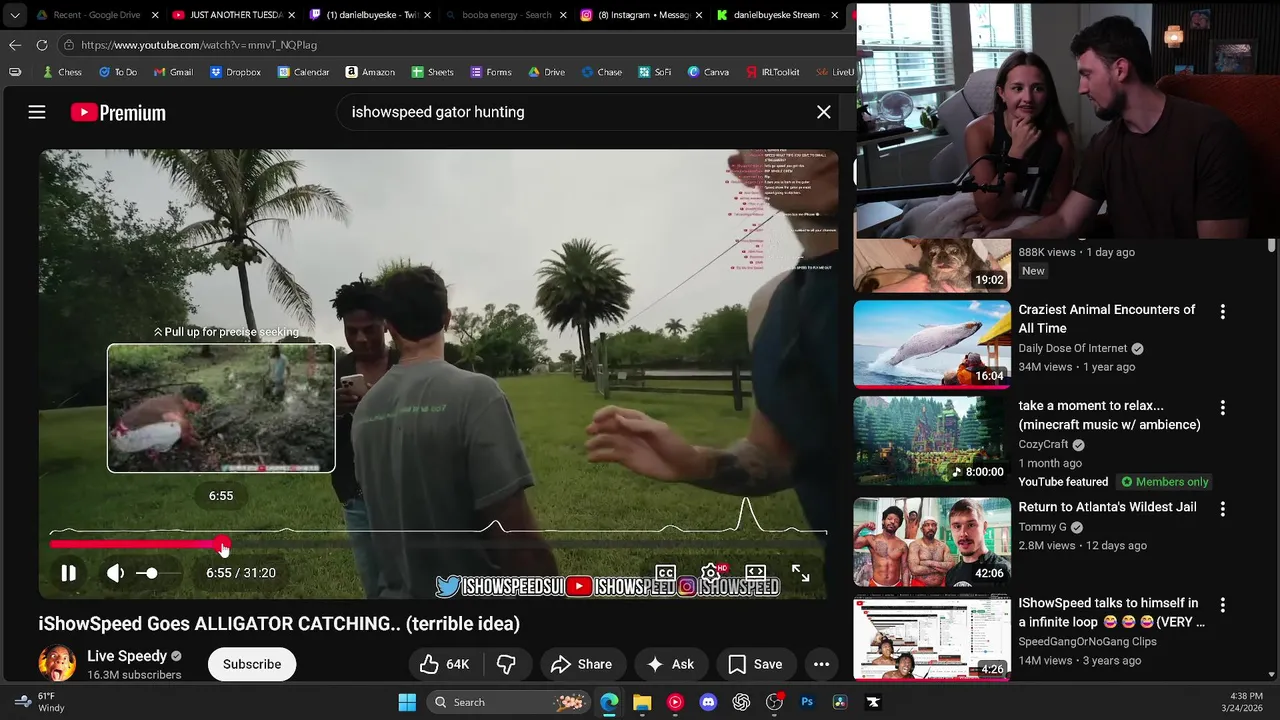Toggle theater mode on the player
This screenshot has width=1280, height=720.
click(756, 572)
